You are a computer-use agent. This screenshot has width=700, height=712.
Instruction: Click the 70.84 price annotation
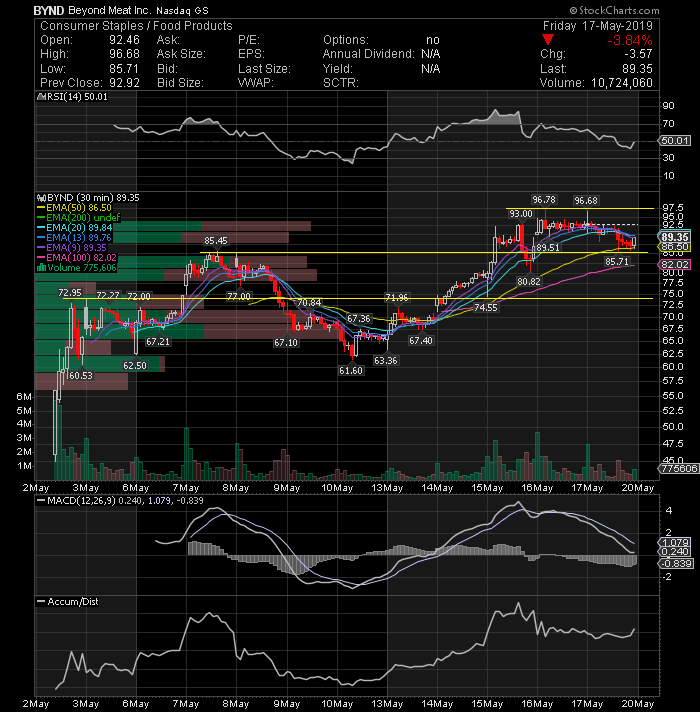[309, 302]
